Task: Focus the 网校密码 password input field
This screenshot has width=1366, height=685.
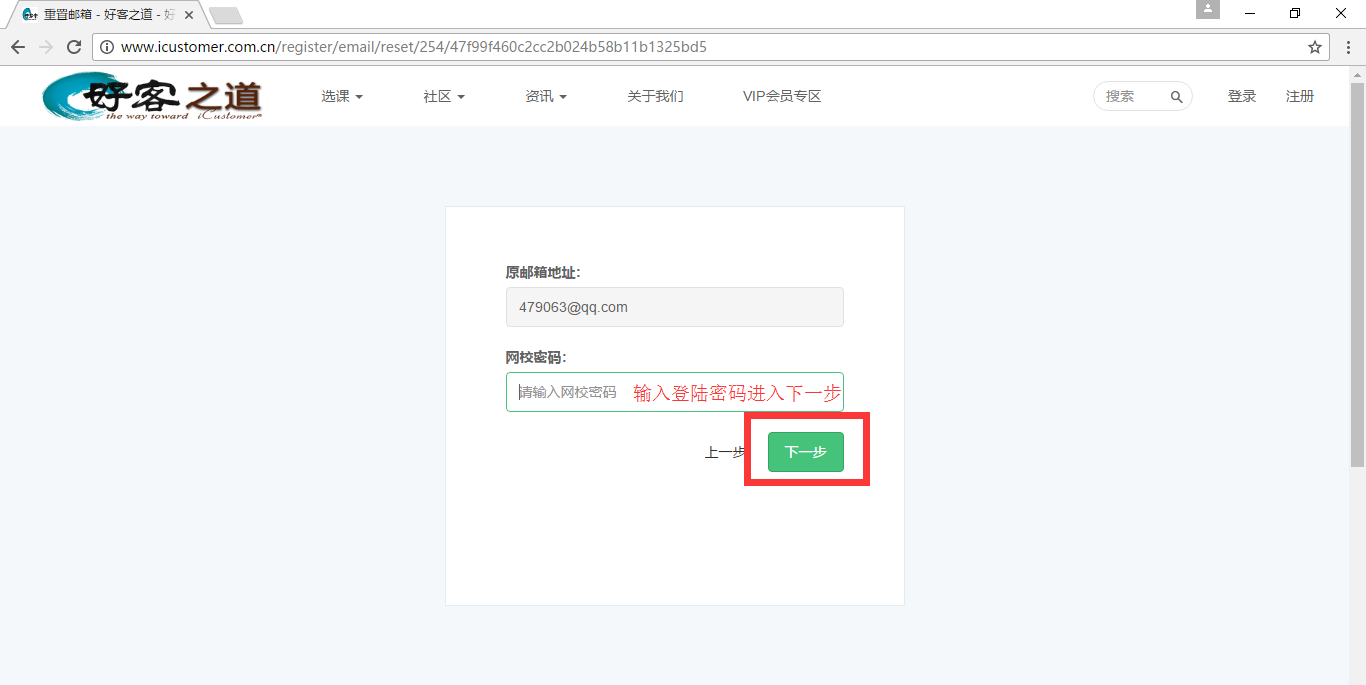Action: click(570, 392)
